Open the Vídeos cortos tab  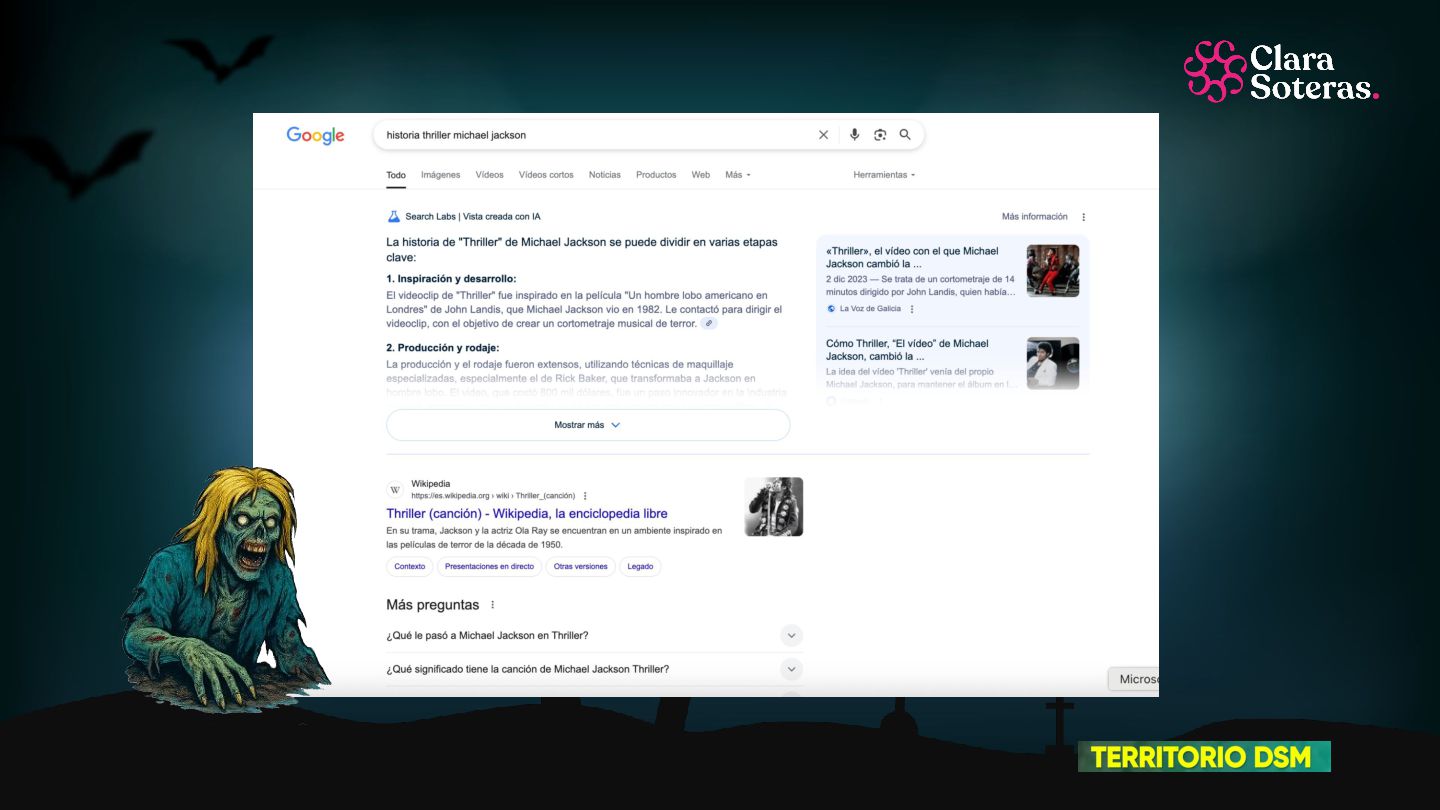[x=546, y=175]
